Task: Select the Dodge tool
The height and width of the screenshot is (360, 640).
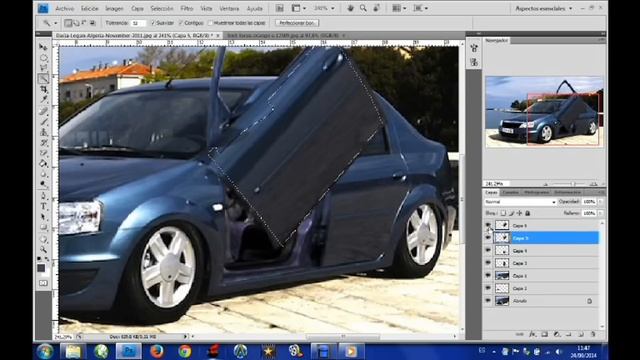Action: pyautogui.click(x=43, y=184)
